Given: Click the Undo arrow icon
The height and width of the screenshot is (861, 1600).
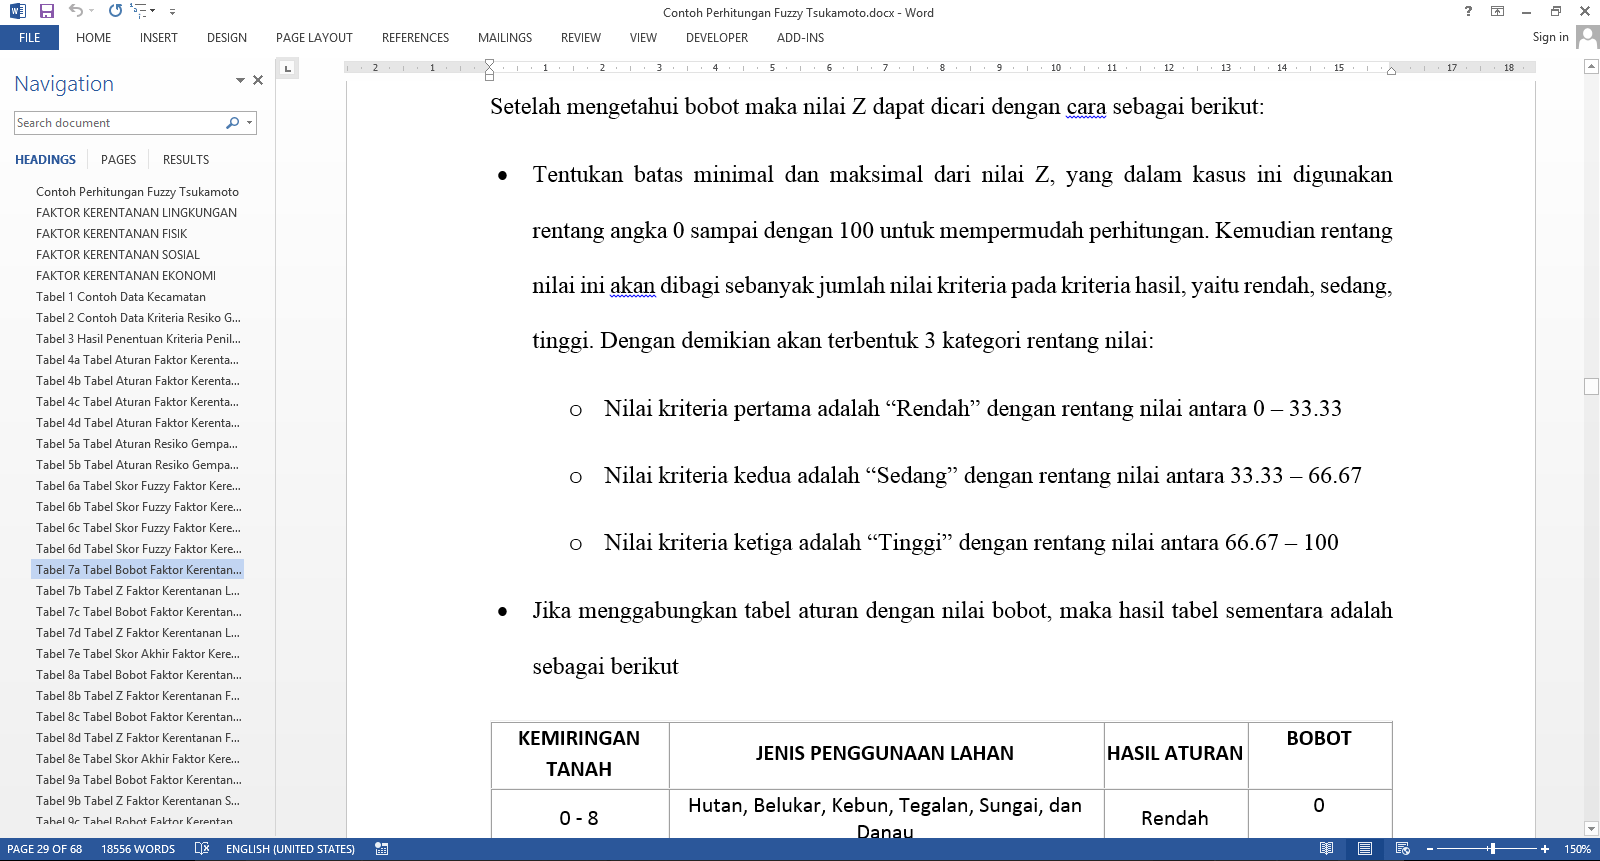Looking at the screenshot, I should pos(75,11).
